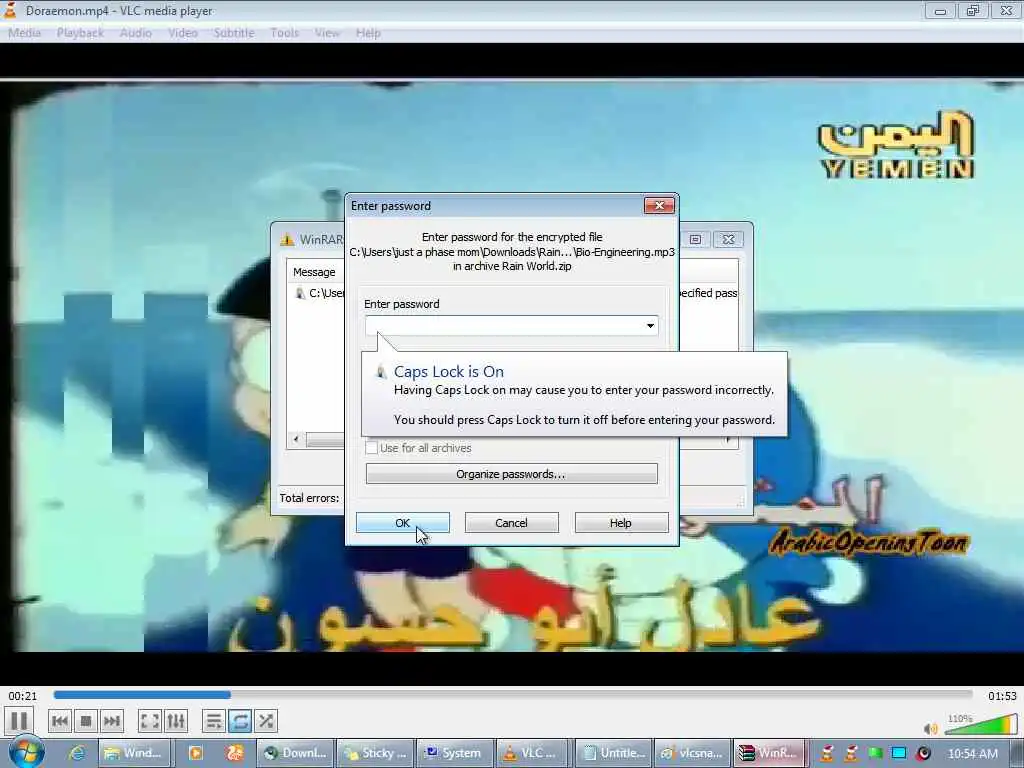Switch to Windows Explorer taskbar item

coord(133,753)
